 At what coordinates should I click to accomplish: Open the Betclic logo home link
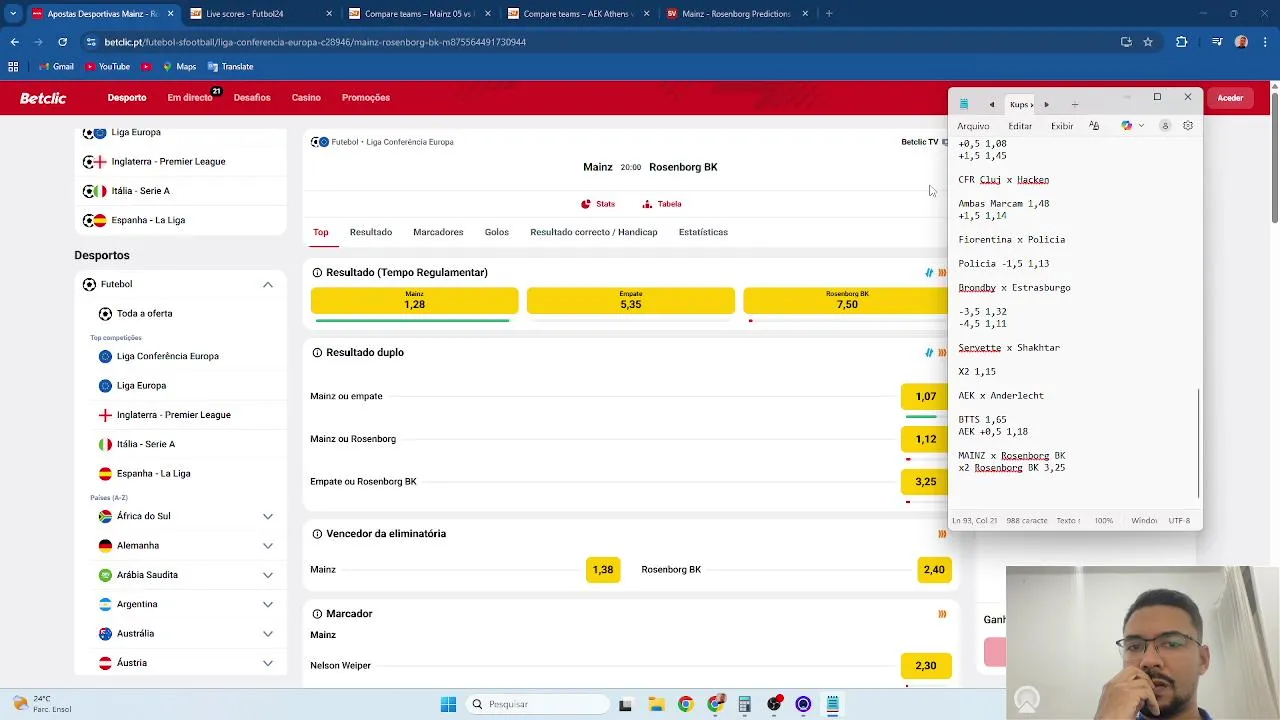[43, 98]
